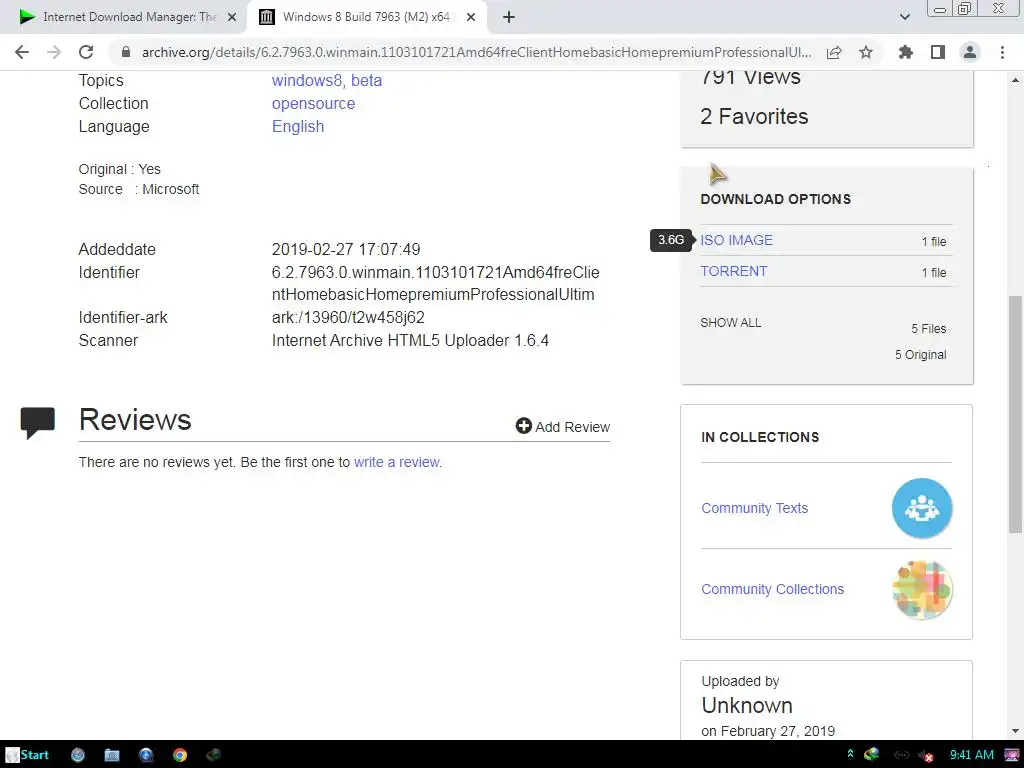This screenshot has width=1024, height=768.
Task: Click the Chrome icon in the taskbar
Action: [x=180, y=756]
